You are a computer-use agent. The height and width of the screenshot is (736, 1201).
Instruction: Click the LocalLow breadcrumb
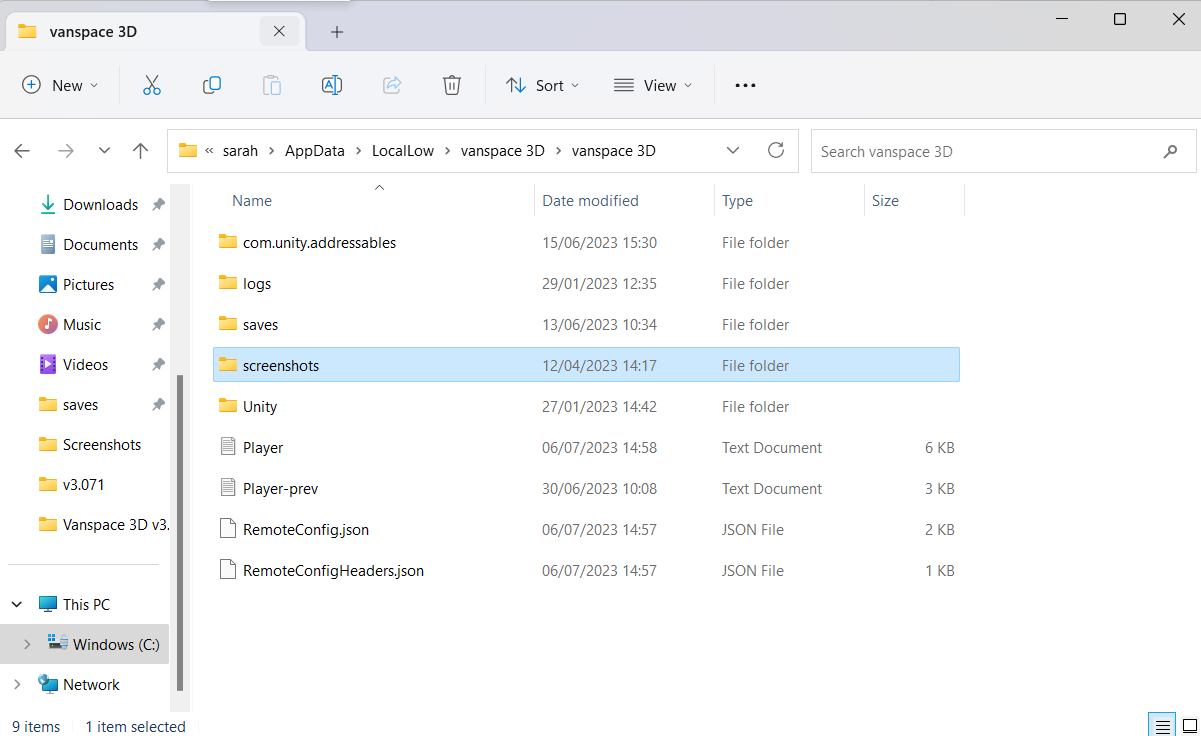[403, 151]
